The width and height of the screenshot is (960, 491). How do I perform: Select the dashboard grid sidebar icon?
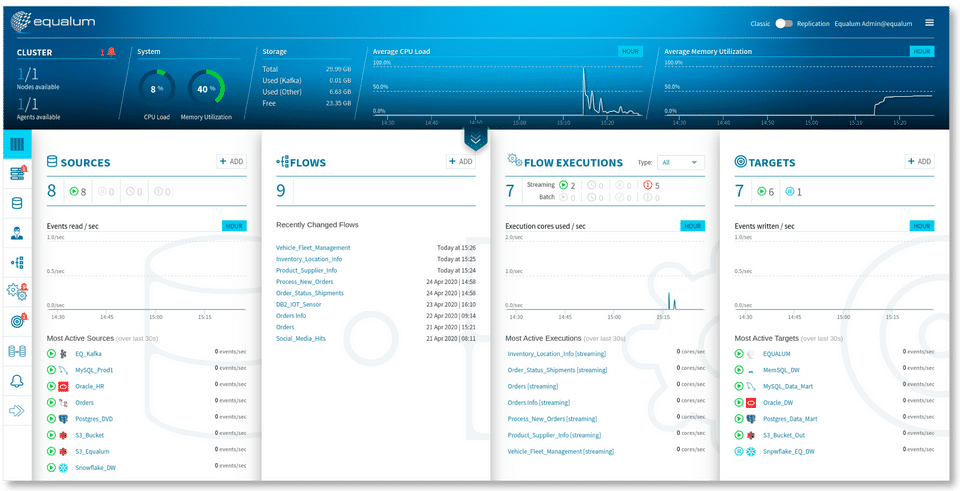[17, 145]
